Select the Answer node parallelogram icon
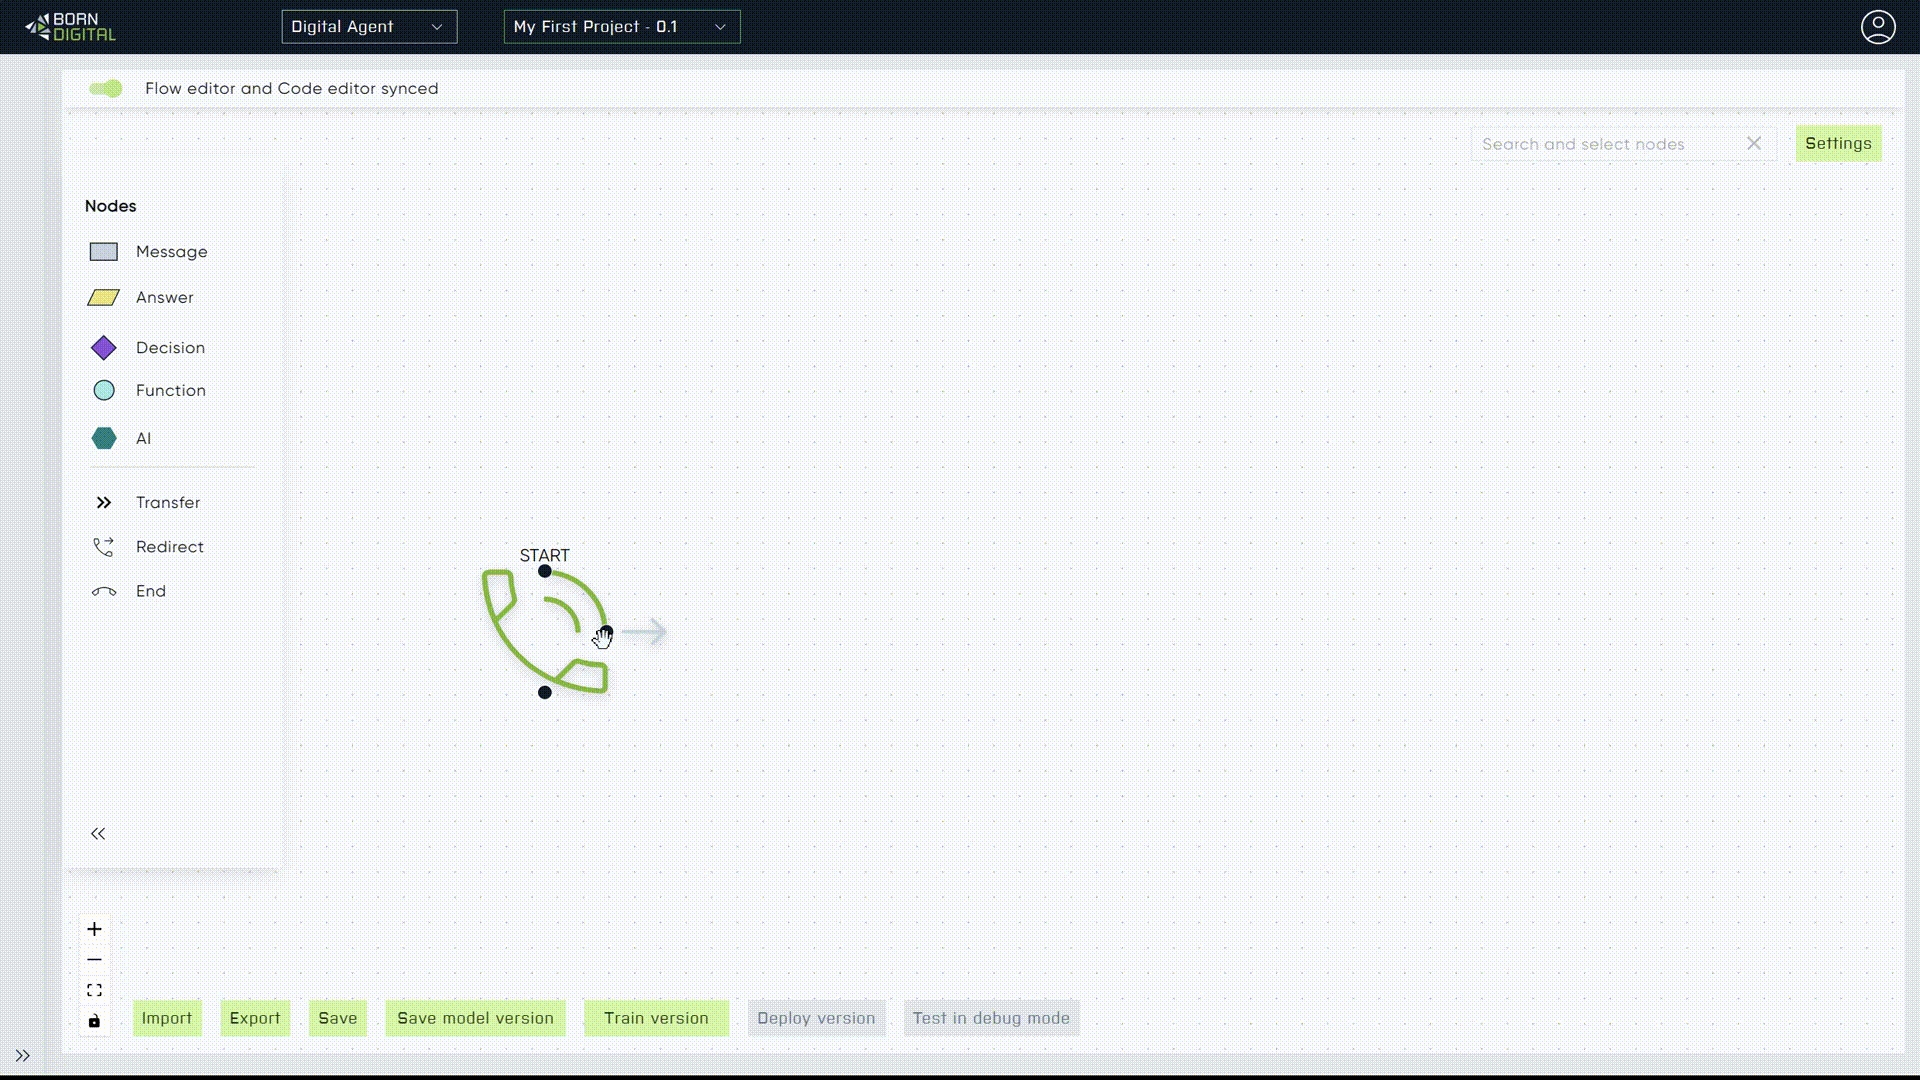Viewport: 1920px width, 1080px height. click(x=104, y=298)
